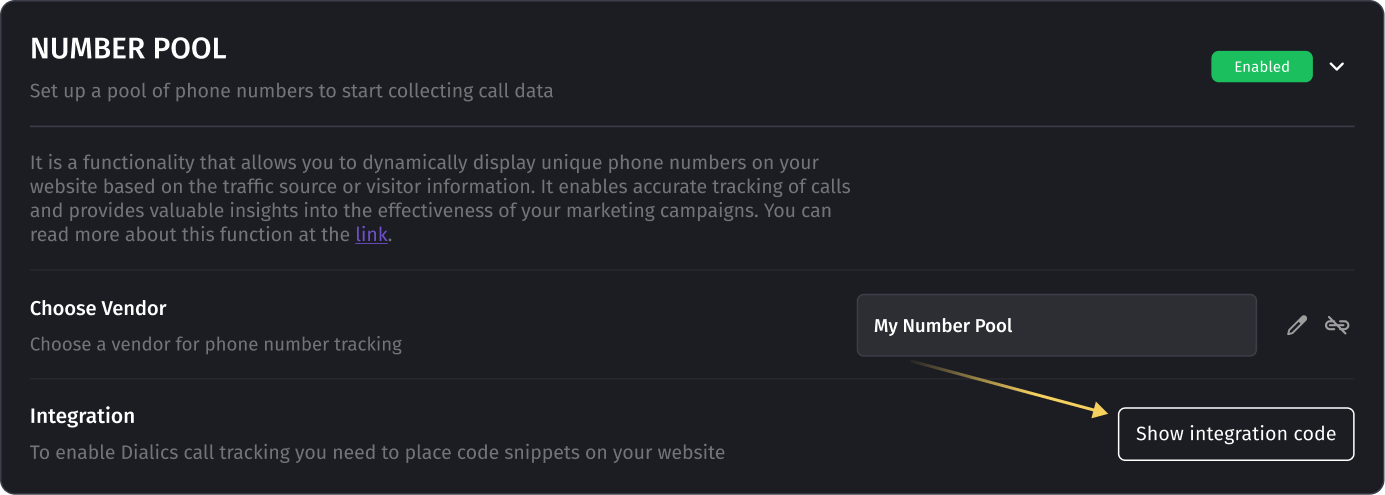Show integration code
The image size is (1385, 495).
(1236, 434)
